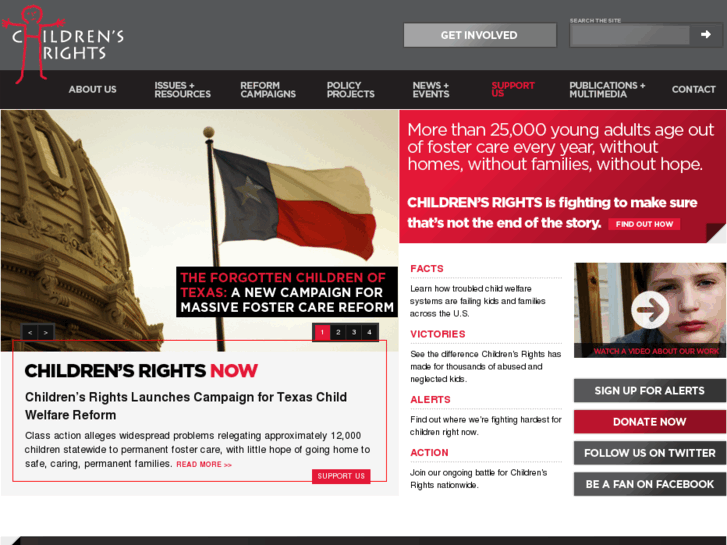Advance to next slide with > arrow
The height and width of the screenshot is (545, 727).
[x=45, y=332]
